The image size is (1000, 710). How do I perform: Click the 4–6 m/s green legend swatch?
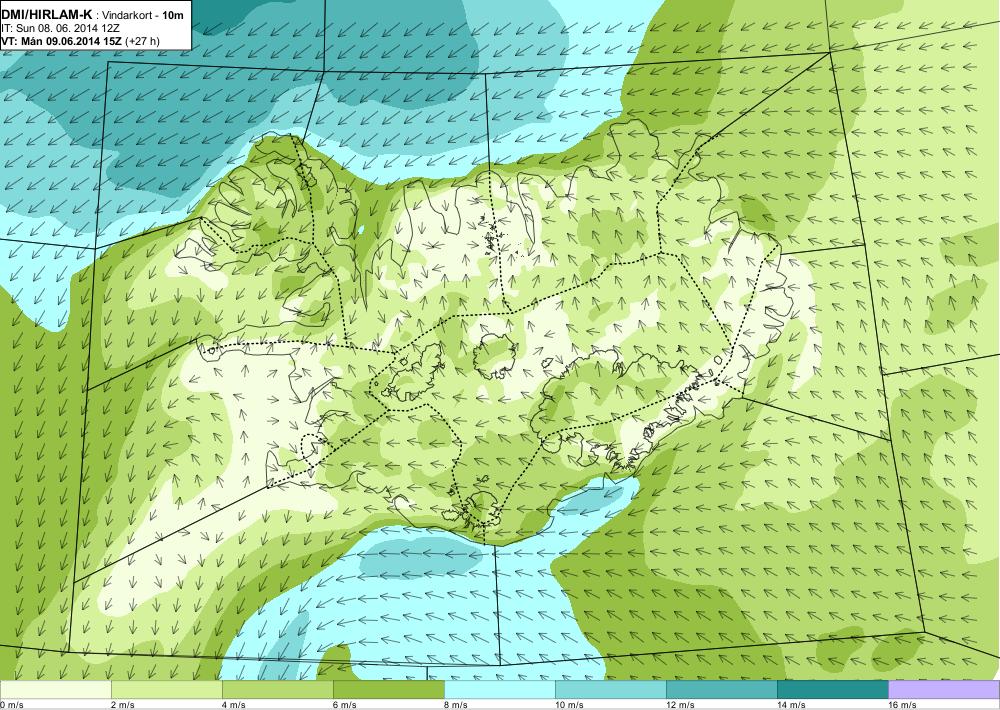coord(277,690)
